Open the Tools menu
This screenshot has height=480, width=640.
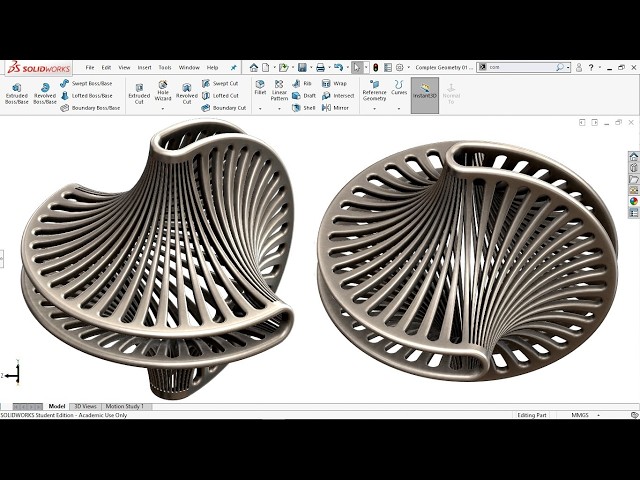(165, 67)
